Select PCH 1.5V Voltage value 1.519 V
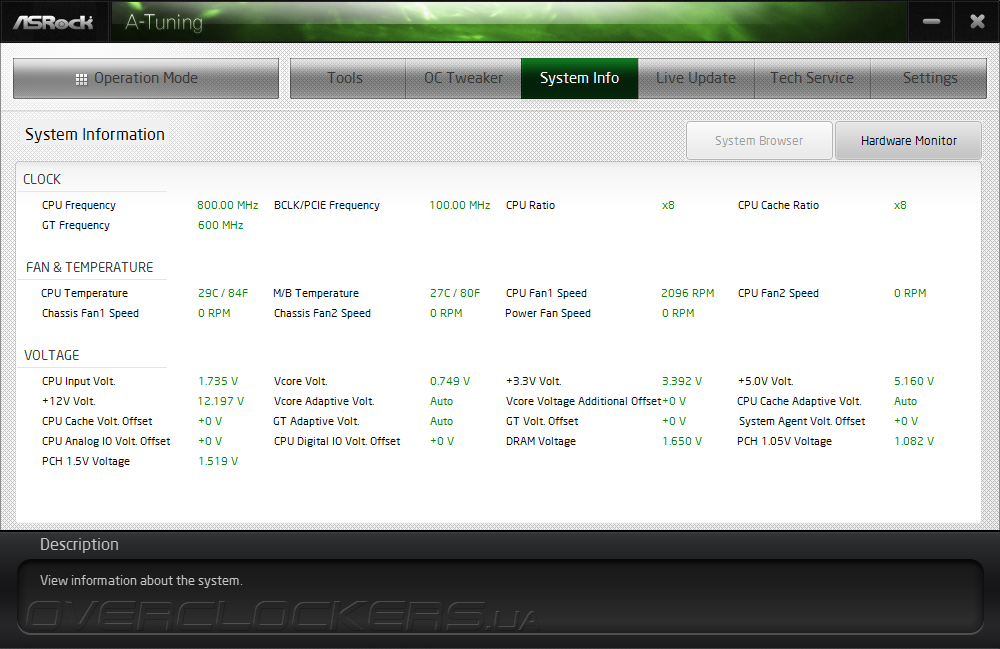 pos(218,461)
